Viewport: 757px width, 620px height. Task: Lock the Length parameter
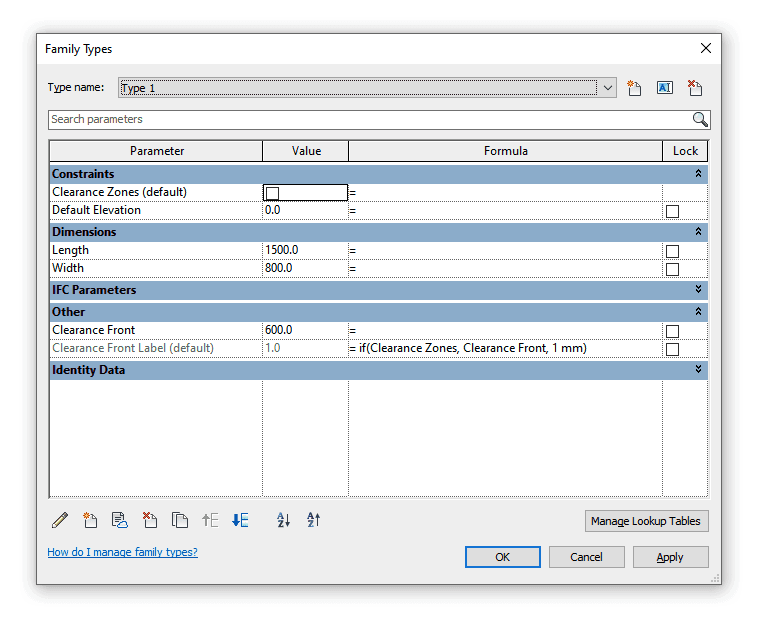[x=672, y=251]
